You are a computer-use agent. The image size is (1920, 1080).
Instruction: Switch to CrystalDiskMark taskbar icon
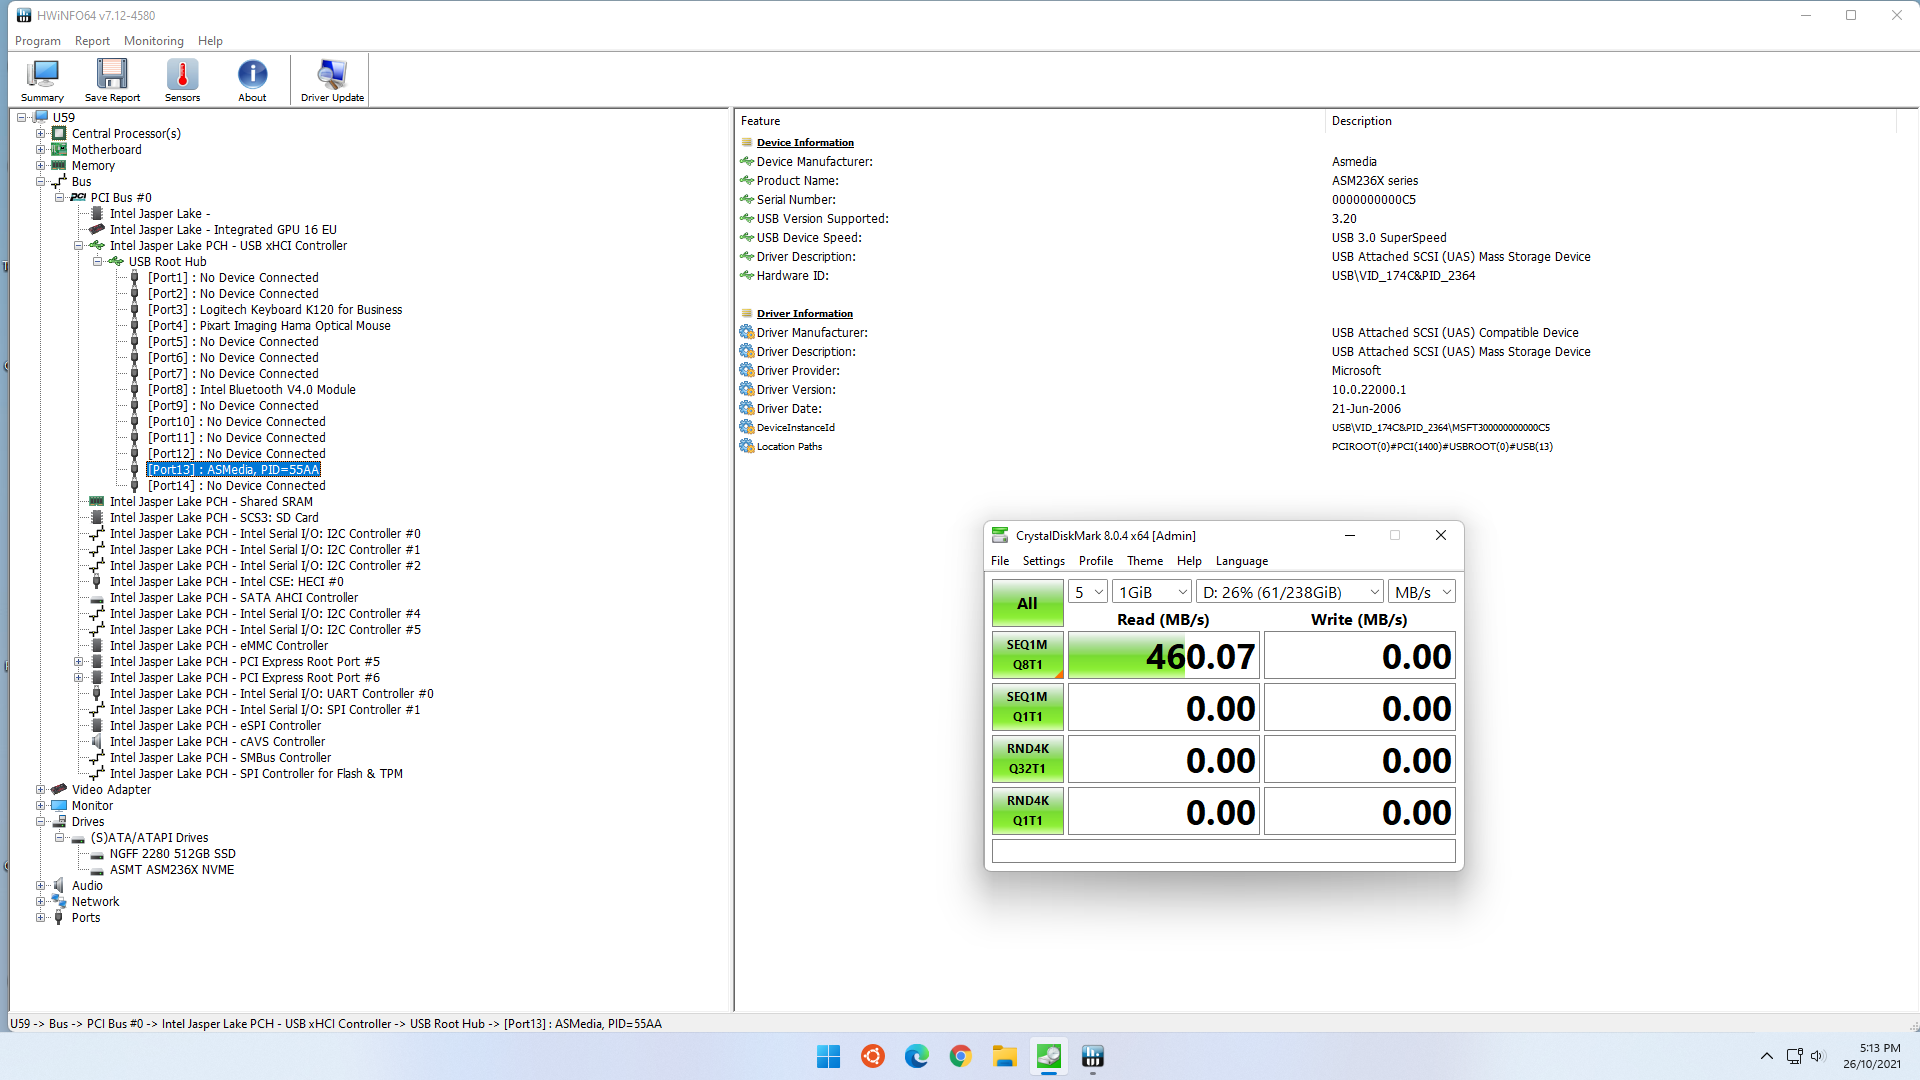pyautogui.click(x=1048, y=1056)
